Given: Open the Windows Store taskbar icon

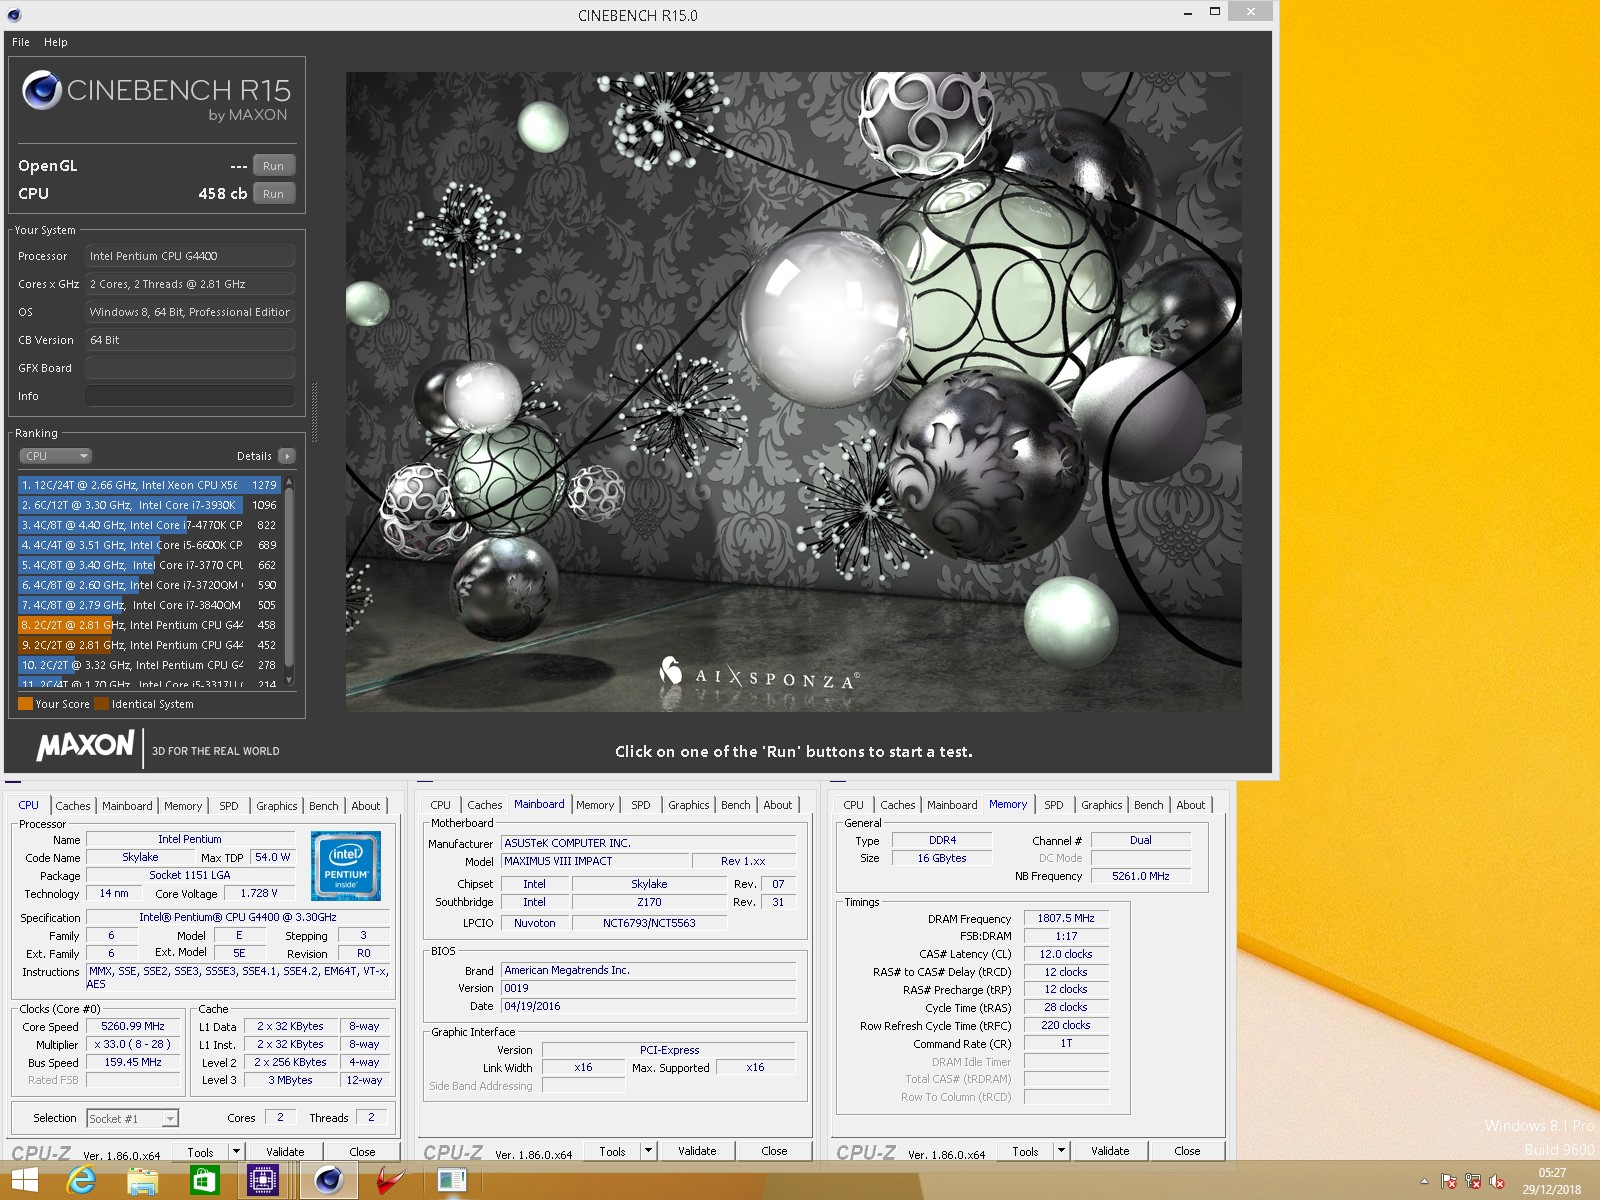Looking at the screenshot, I should point(204,1181).
